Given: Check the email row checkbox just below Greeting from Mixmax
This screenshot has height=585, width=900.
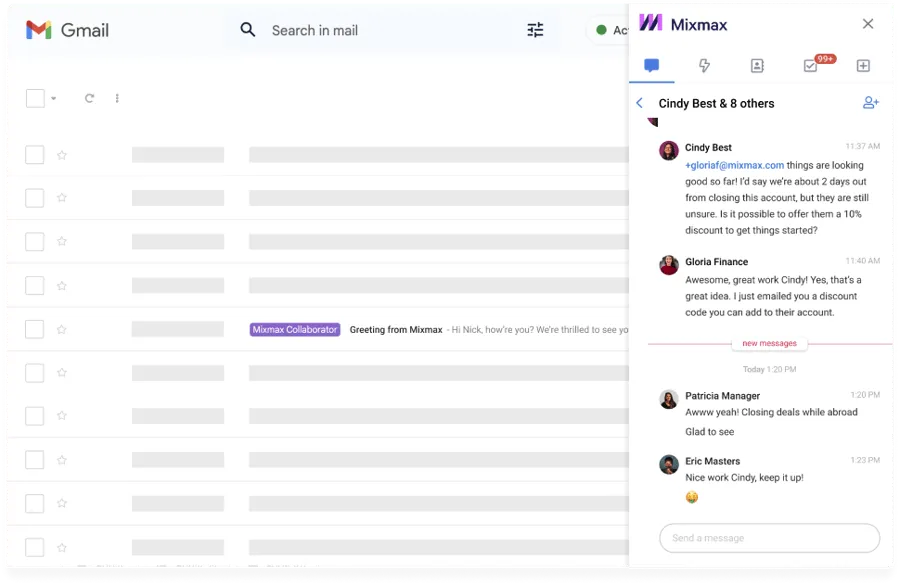Looking at the screenshot, I should (x=34, y=373).
